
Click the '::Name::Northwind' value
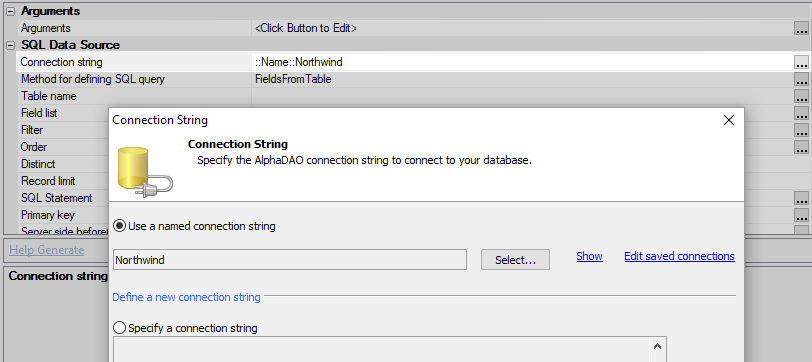pyautogui.click(x=298, y=62)
